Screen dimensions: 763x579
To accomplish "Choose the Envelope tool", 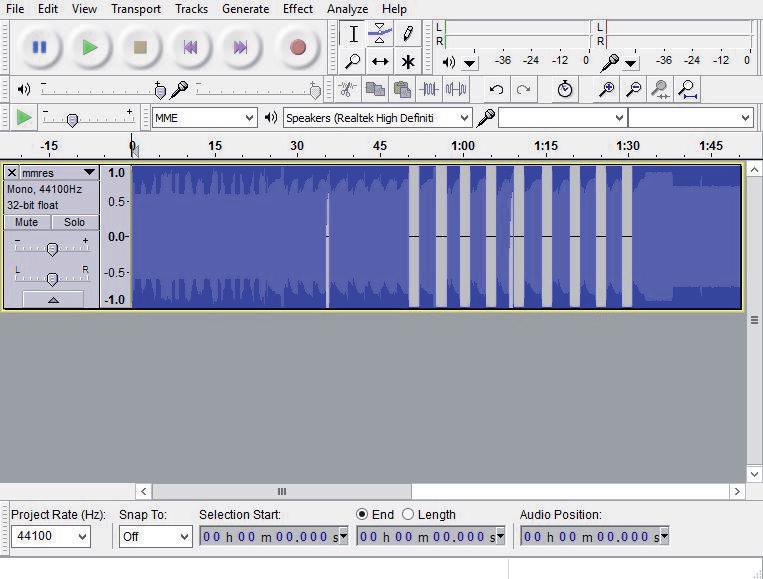I will click(380, 34).
